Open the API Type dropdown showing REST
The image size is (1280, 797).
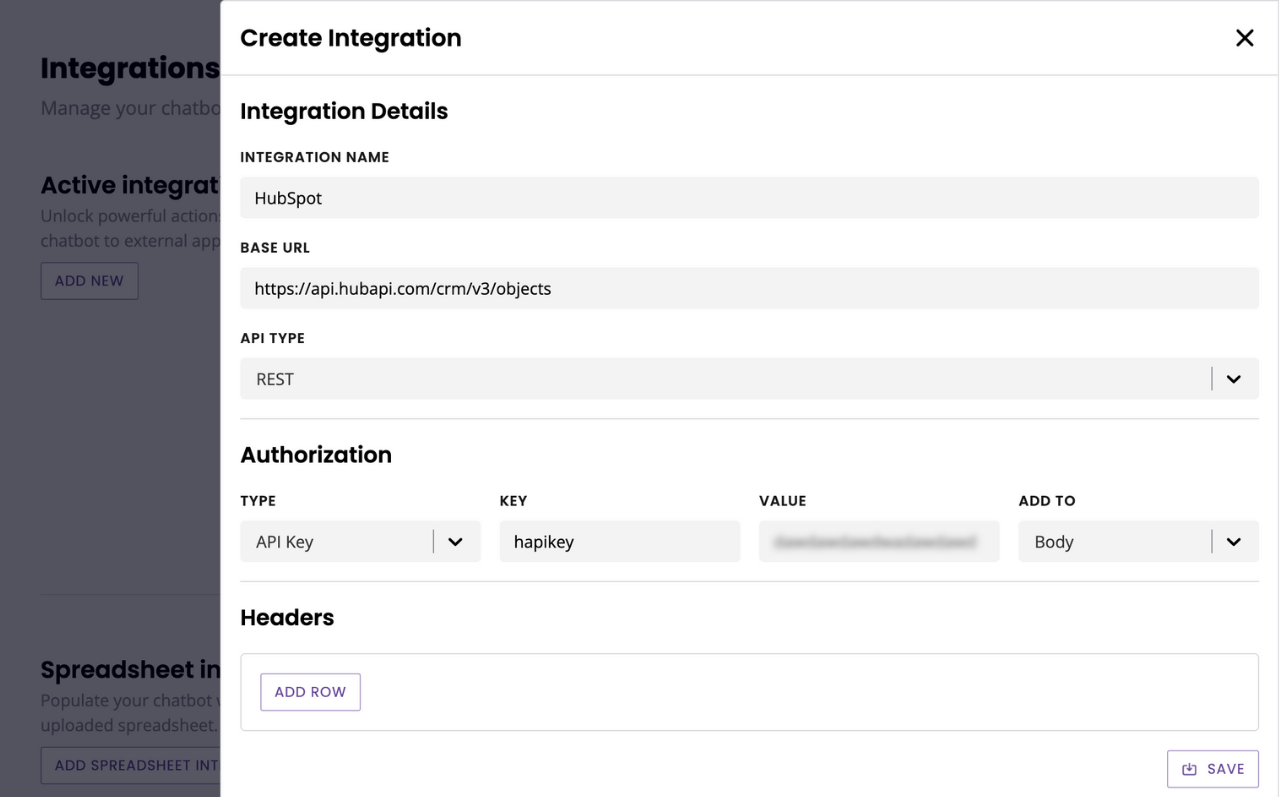pos(749,379)
